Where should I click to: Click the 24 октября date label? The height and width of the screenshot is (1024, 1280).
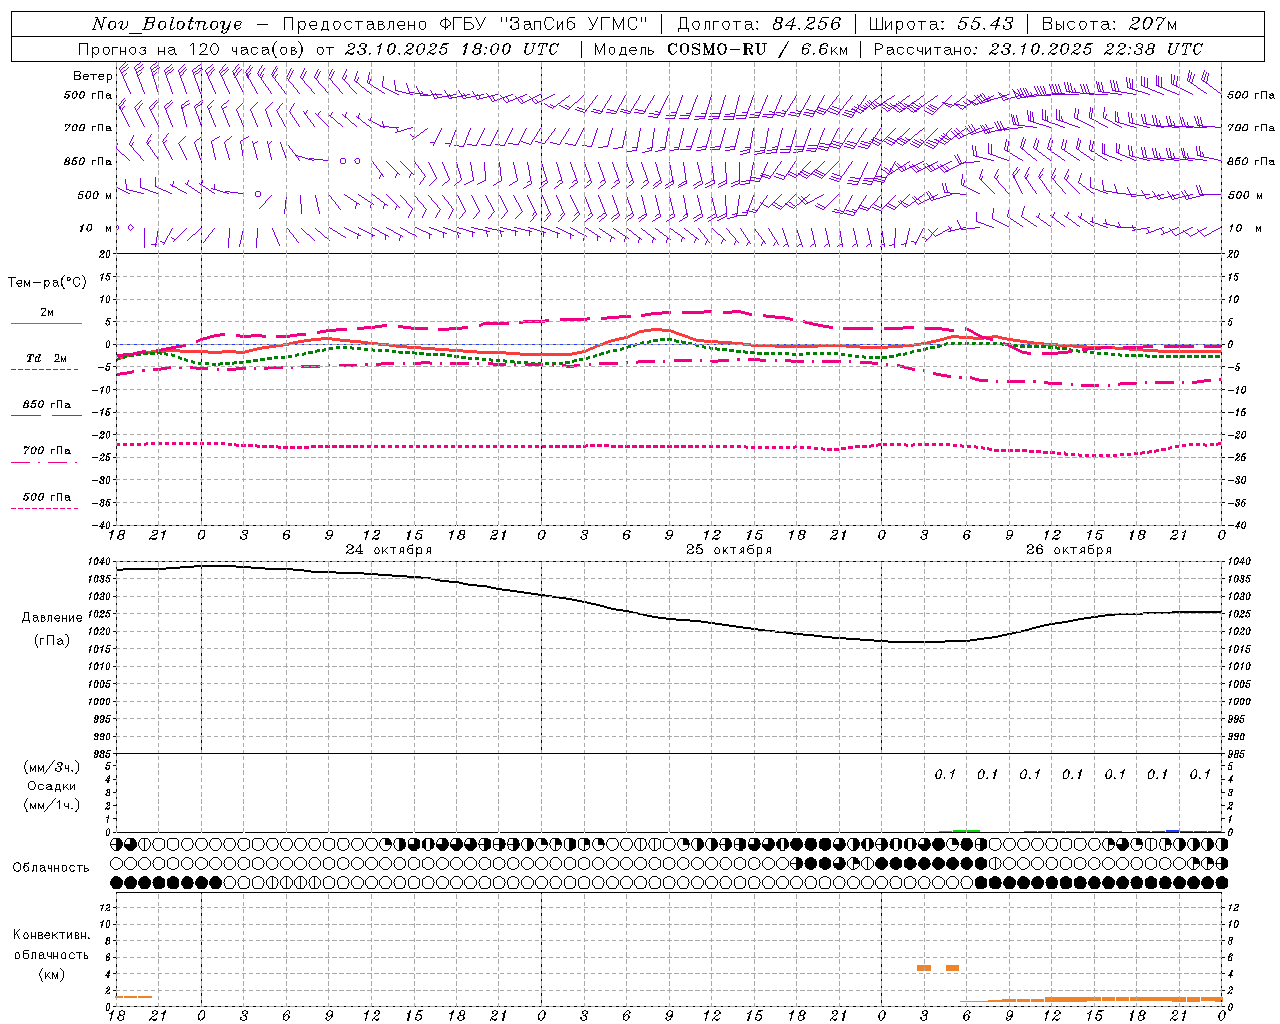[389, 550]
